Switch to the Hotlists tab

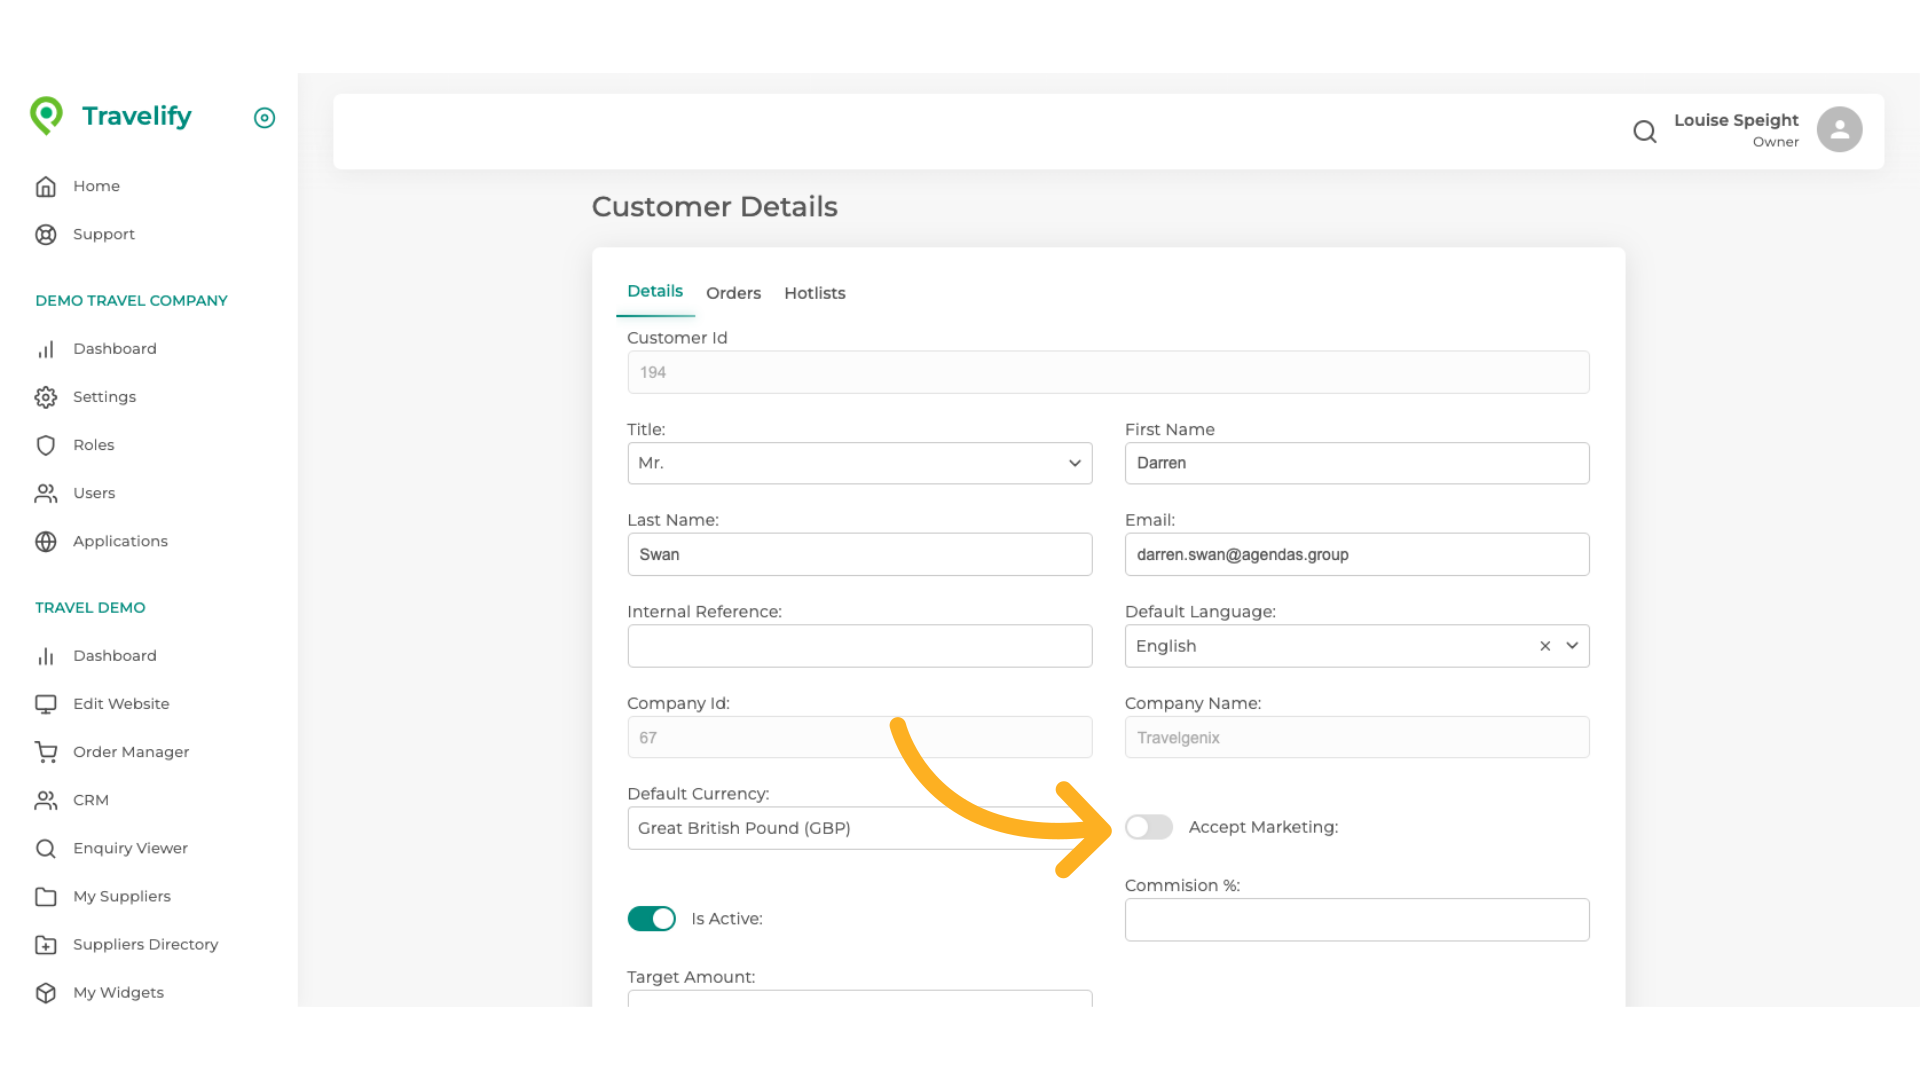(x=814, y=293)
